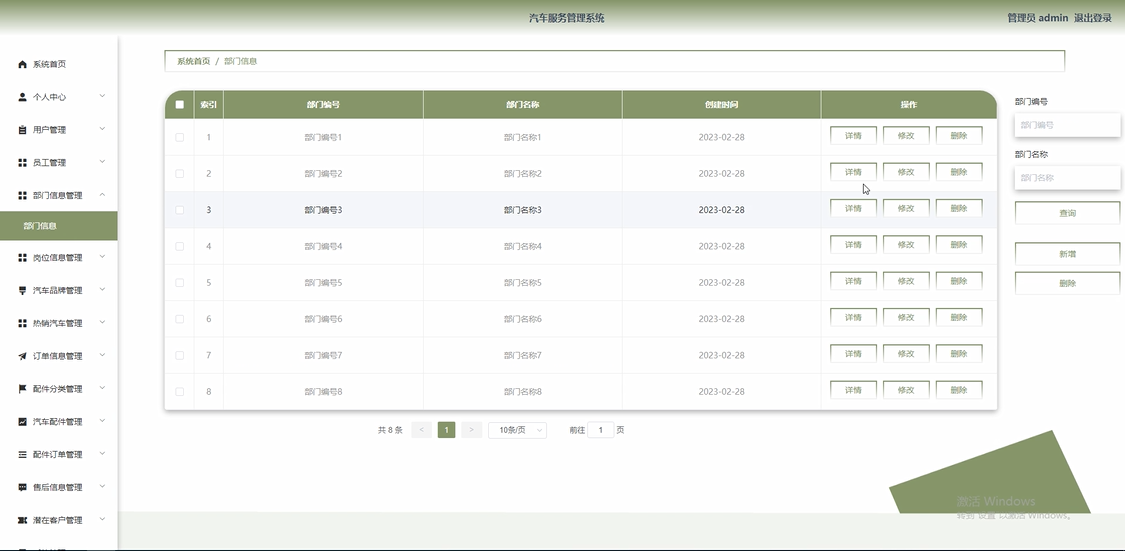Viewport: 1125px width, 551px height.
Task: Expand the 订单信息管理 menu chevron
Action: pyautogui.click(x=102, y=355)
